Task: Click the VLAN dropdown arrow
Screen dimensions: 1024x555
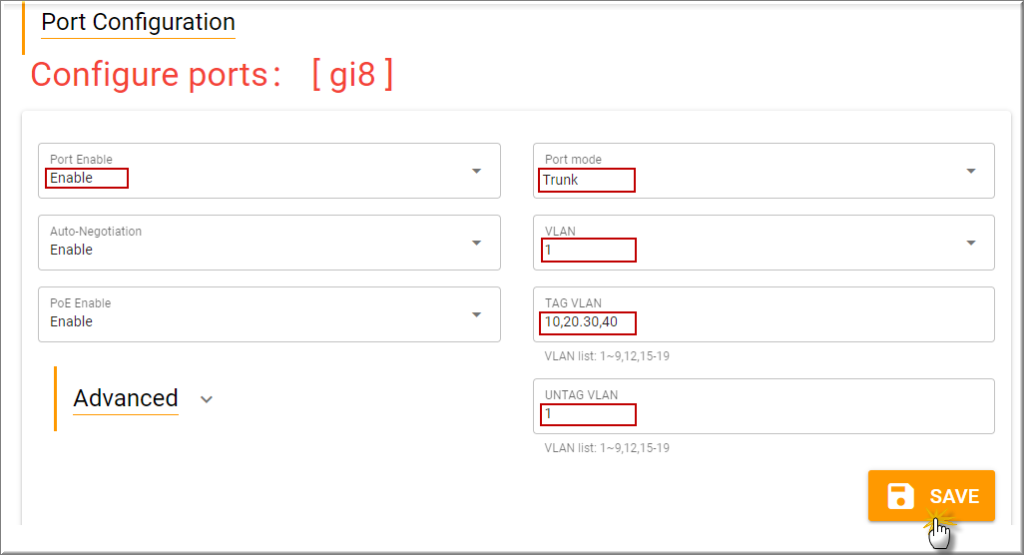Action: [971, 243]
